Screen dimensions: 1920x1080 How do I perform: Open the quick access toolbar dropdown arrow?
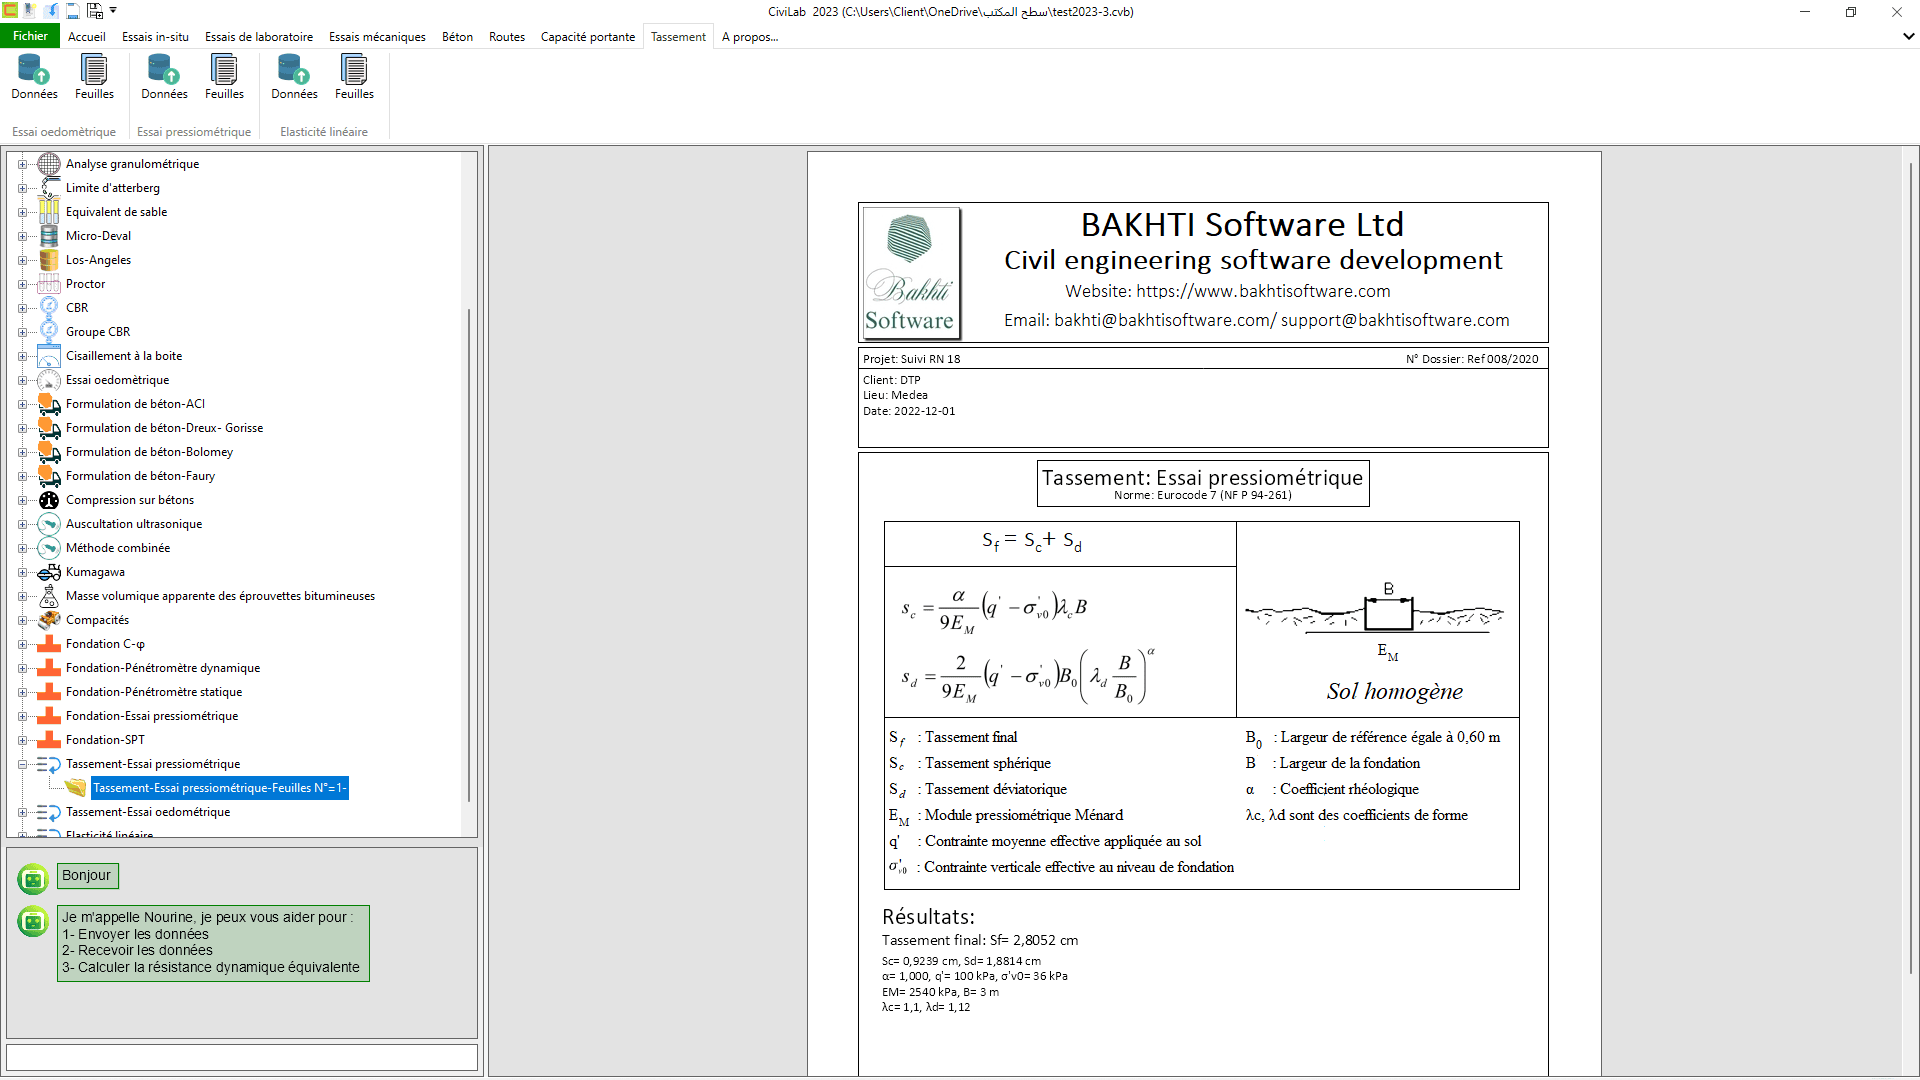click(x=113, y=10)
